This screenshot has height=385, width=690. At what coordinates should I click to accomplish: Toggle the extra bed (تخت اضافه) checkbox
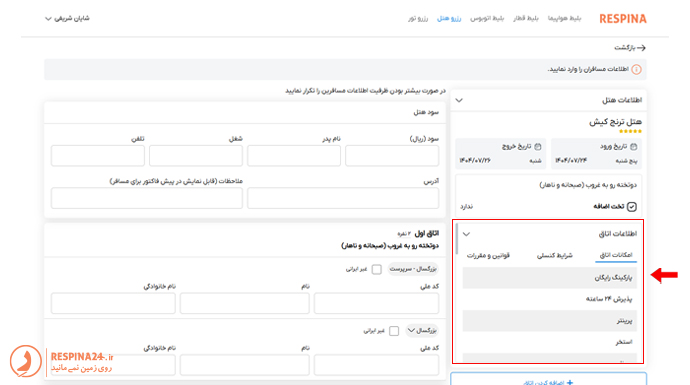pos(631,206)
